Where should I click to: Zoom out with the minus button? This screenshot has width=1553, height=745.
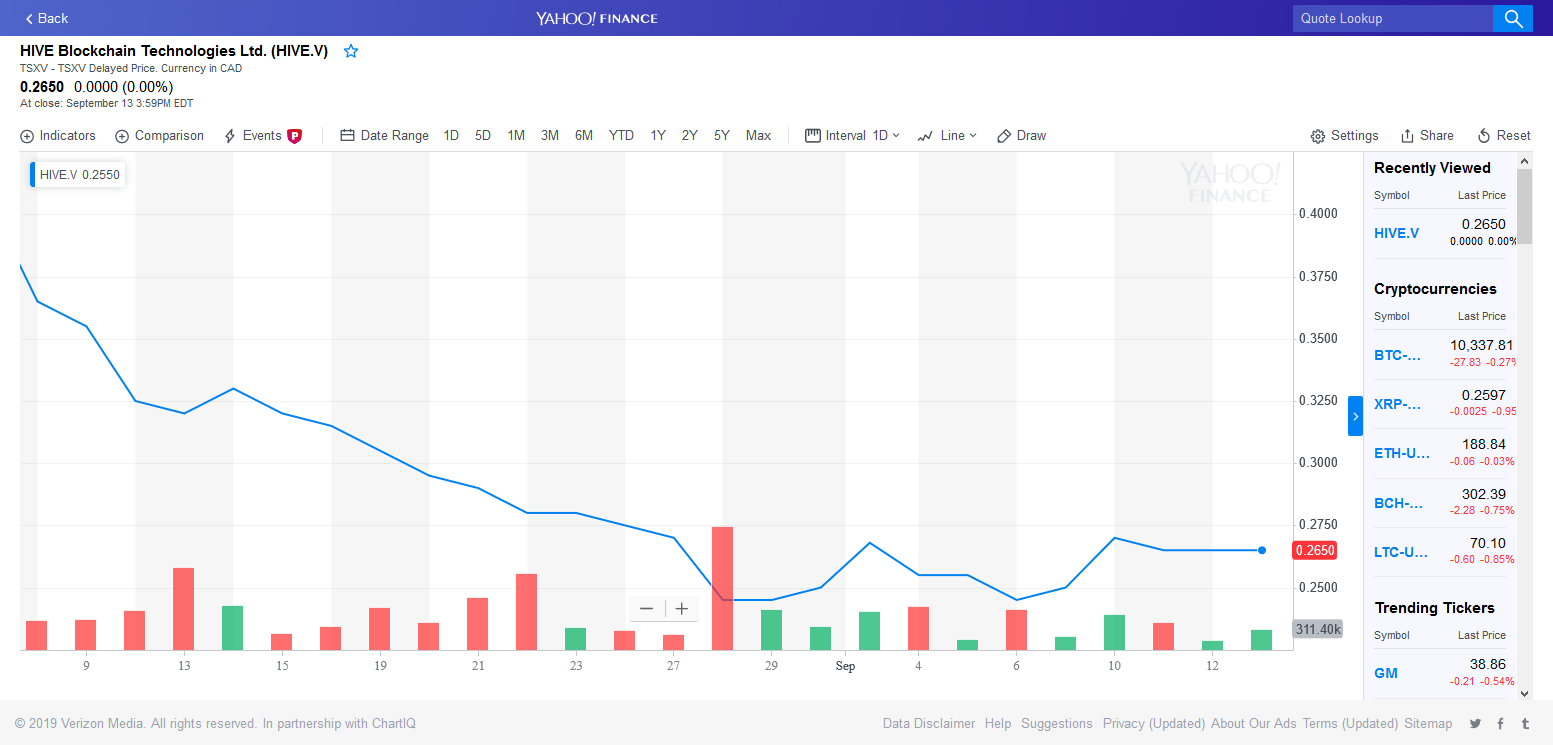[x=646, y=608]
